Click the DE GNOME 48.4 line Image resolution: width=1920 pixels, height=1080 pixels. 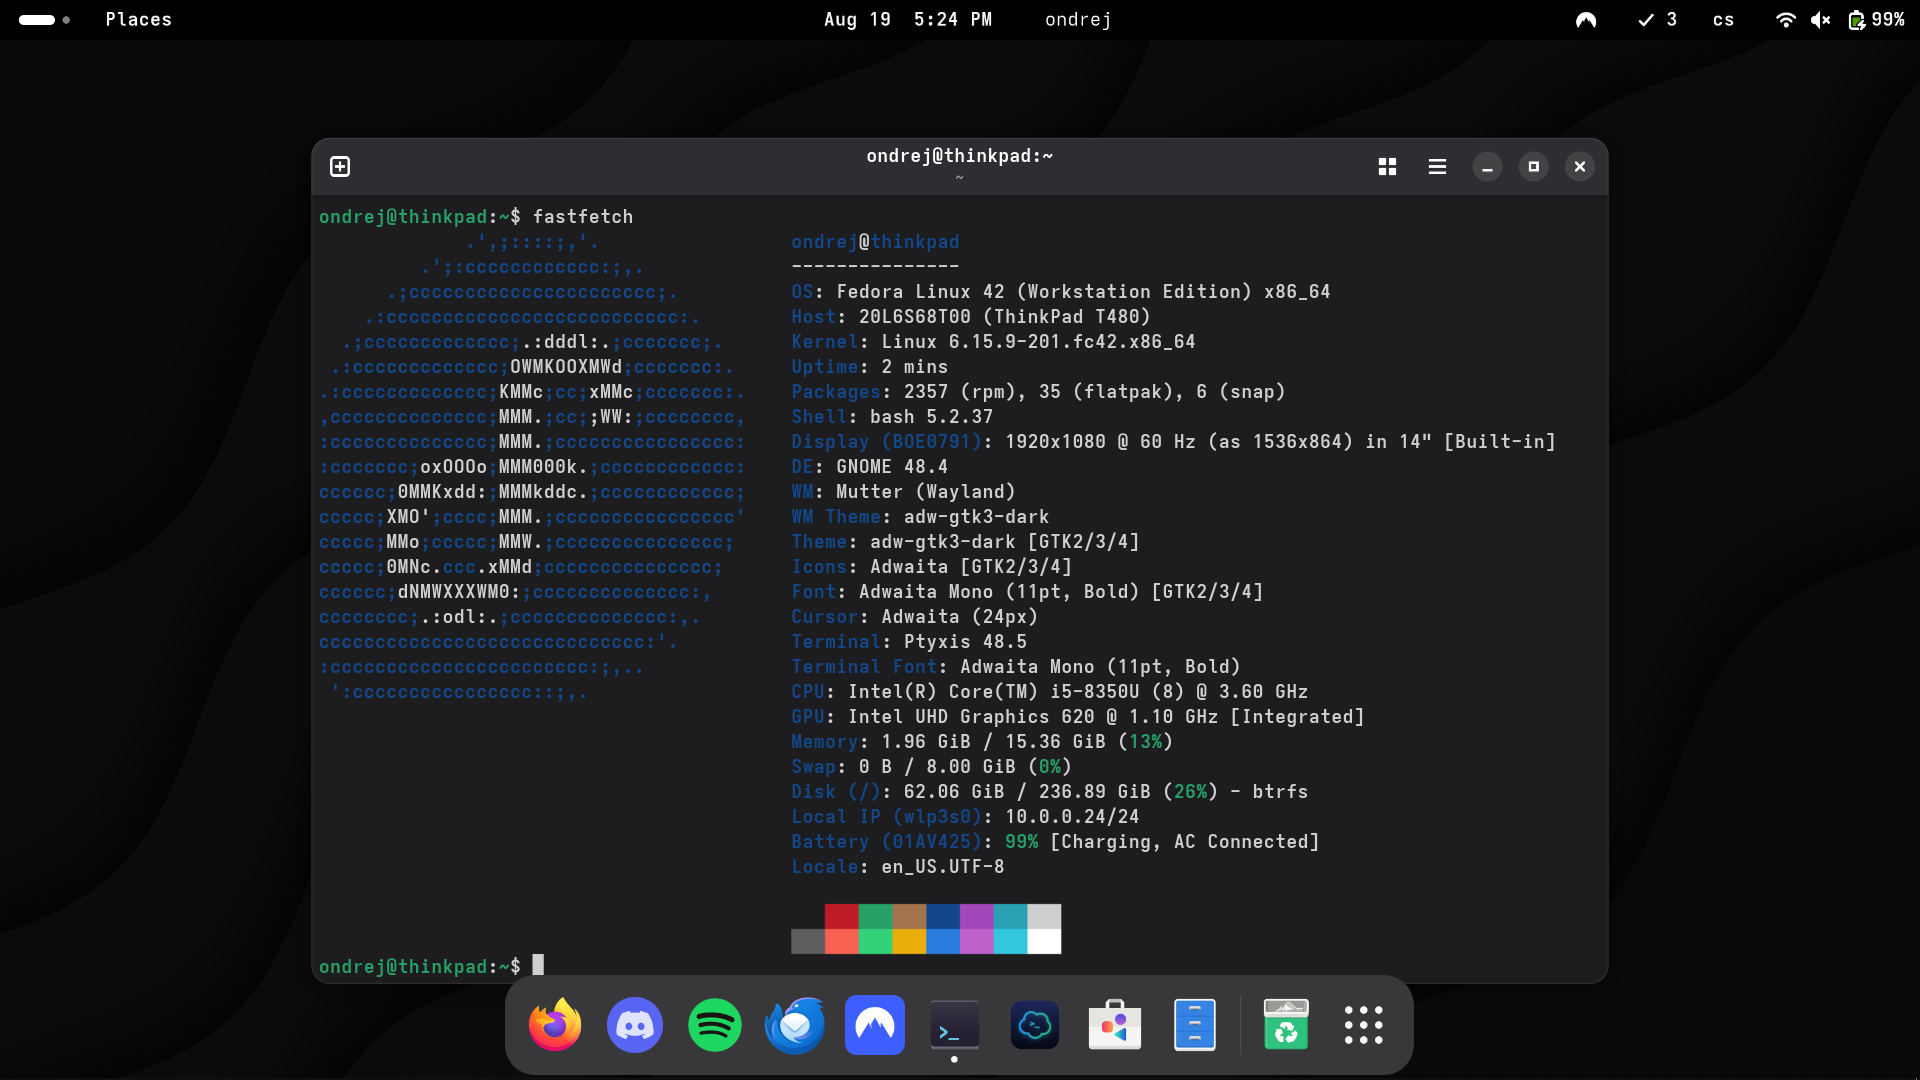coord(869,467)
